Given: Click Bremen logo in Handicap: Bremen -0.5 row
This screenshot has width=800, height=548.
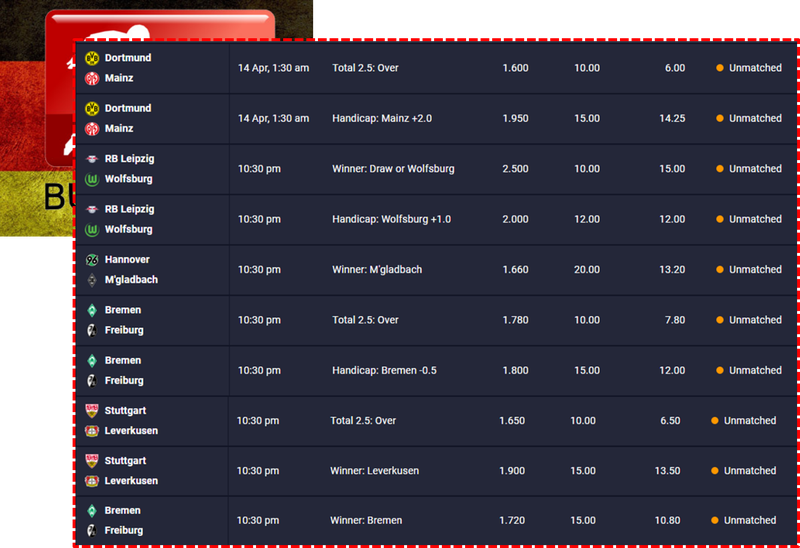Looking at the screenshot, I should coord(92,361).
